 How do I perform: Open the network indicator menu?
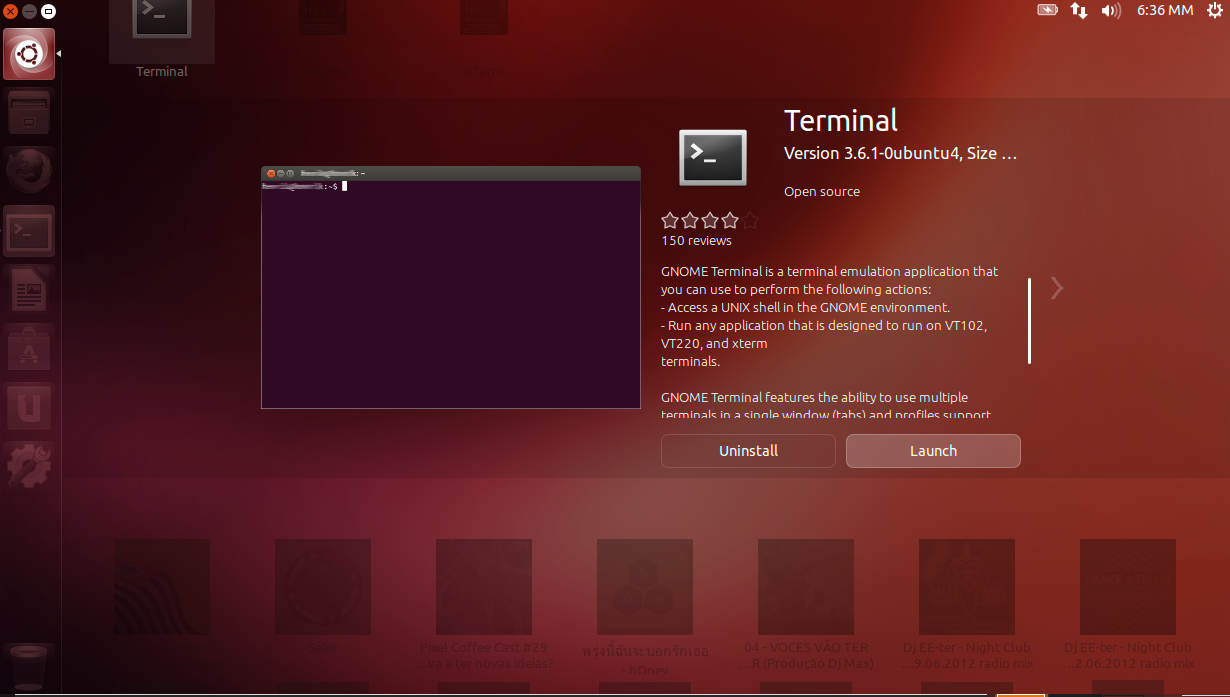click(1079, 10)
